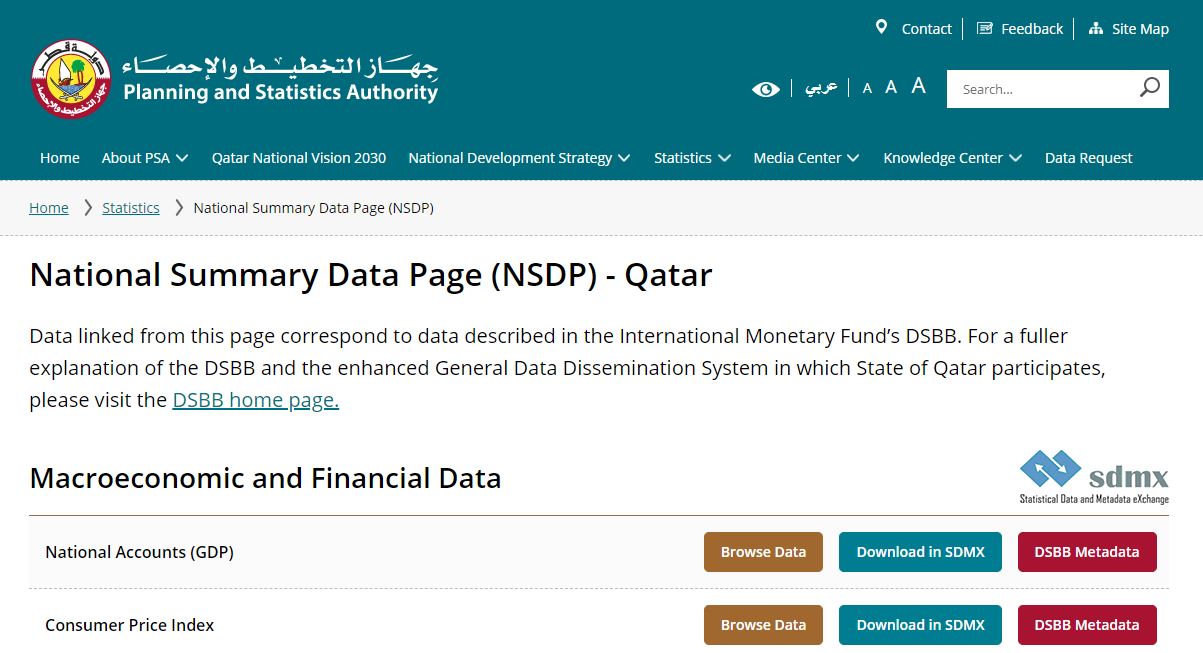This screenshot has width=1203, height=653.
Task: Click the accessibility eye icon
Action: pos(765,88)
